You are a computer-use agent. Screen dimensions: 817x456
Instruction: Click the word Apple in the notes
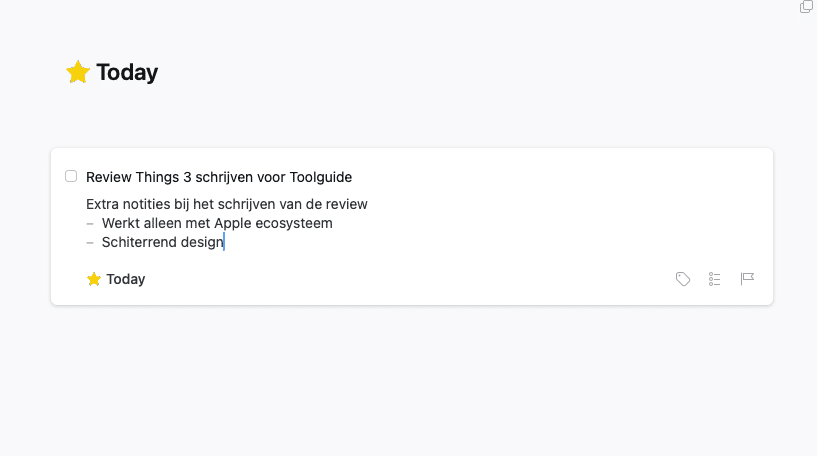(x=233, y=224)
